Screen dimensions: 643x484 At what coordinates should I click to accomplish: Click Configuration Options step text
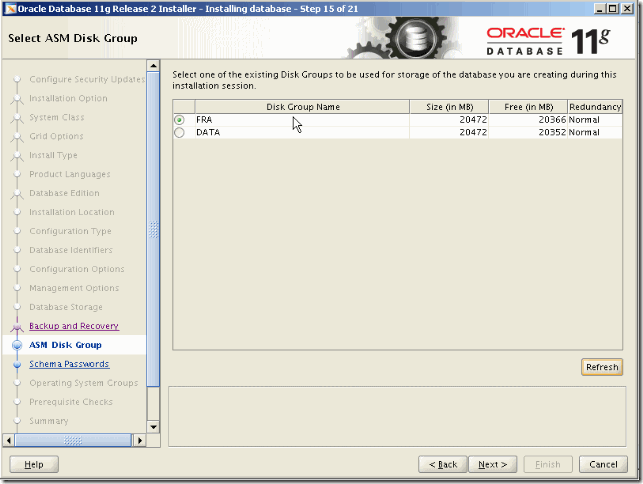pyautogui.click(x=77, y=269)
